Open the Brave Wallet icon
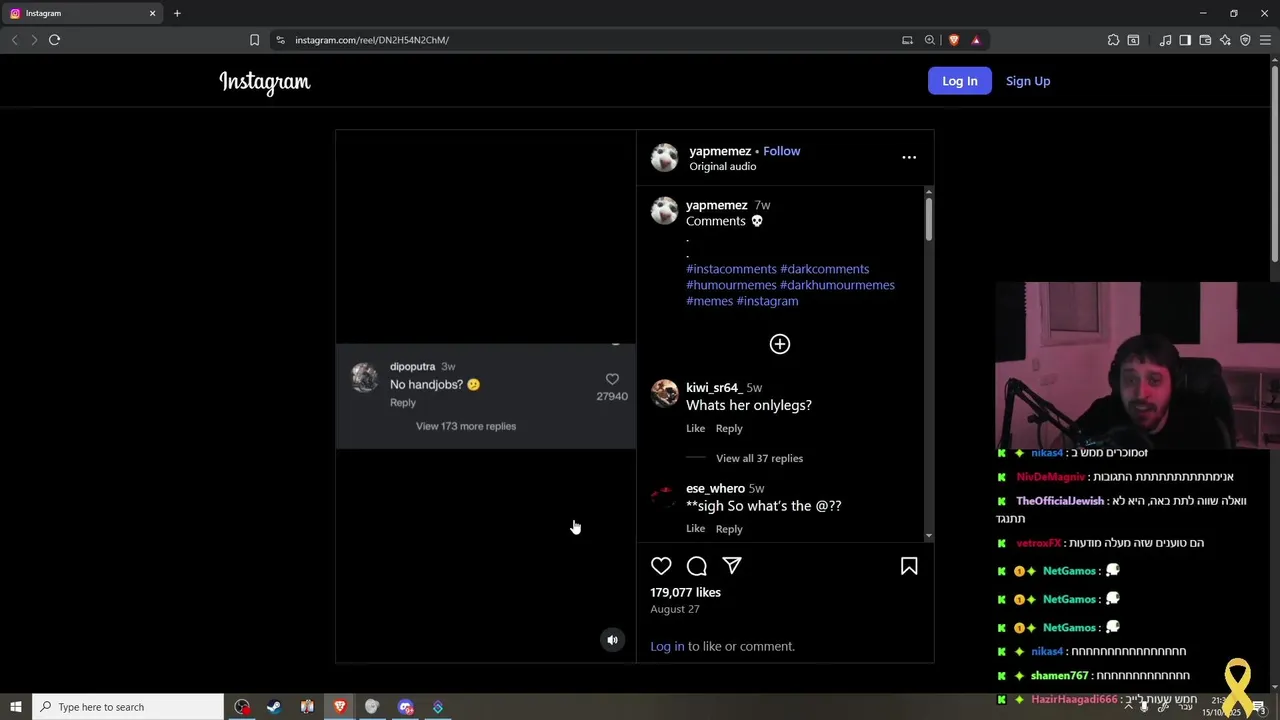1280x720 pixels. pos(1205,40)
